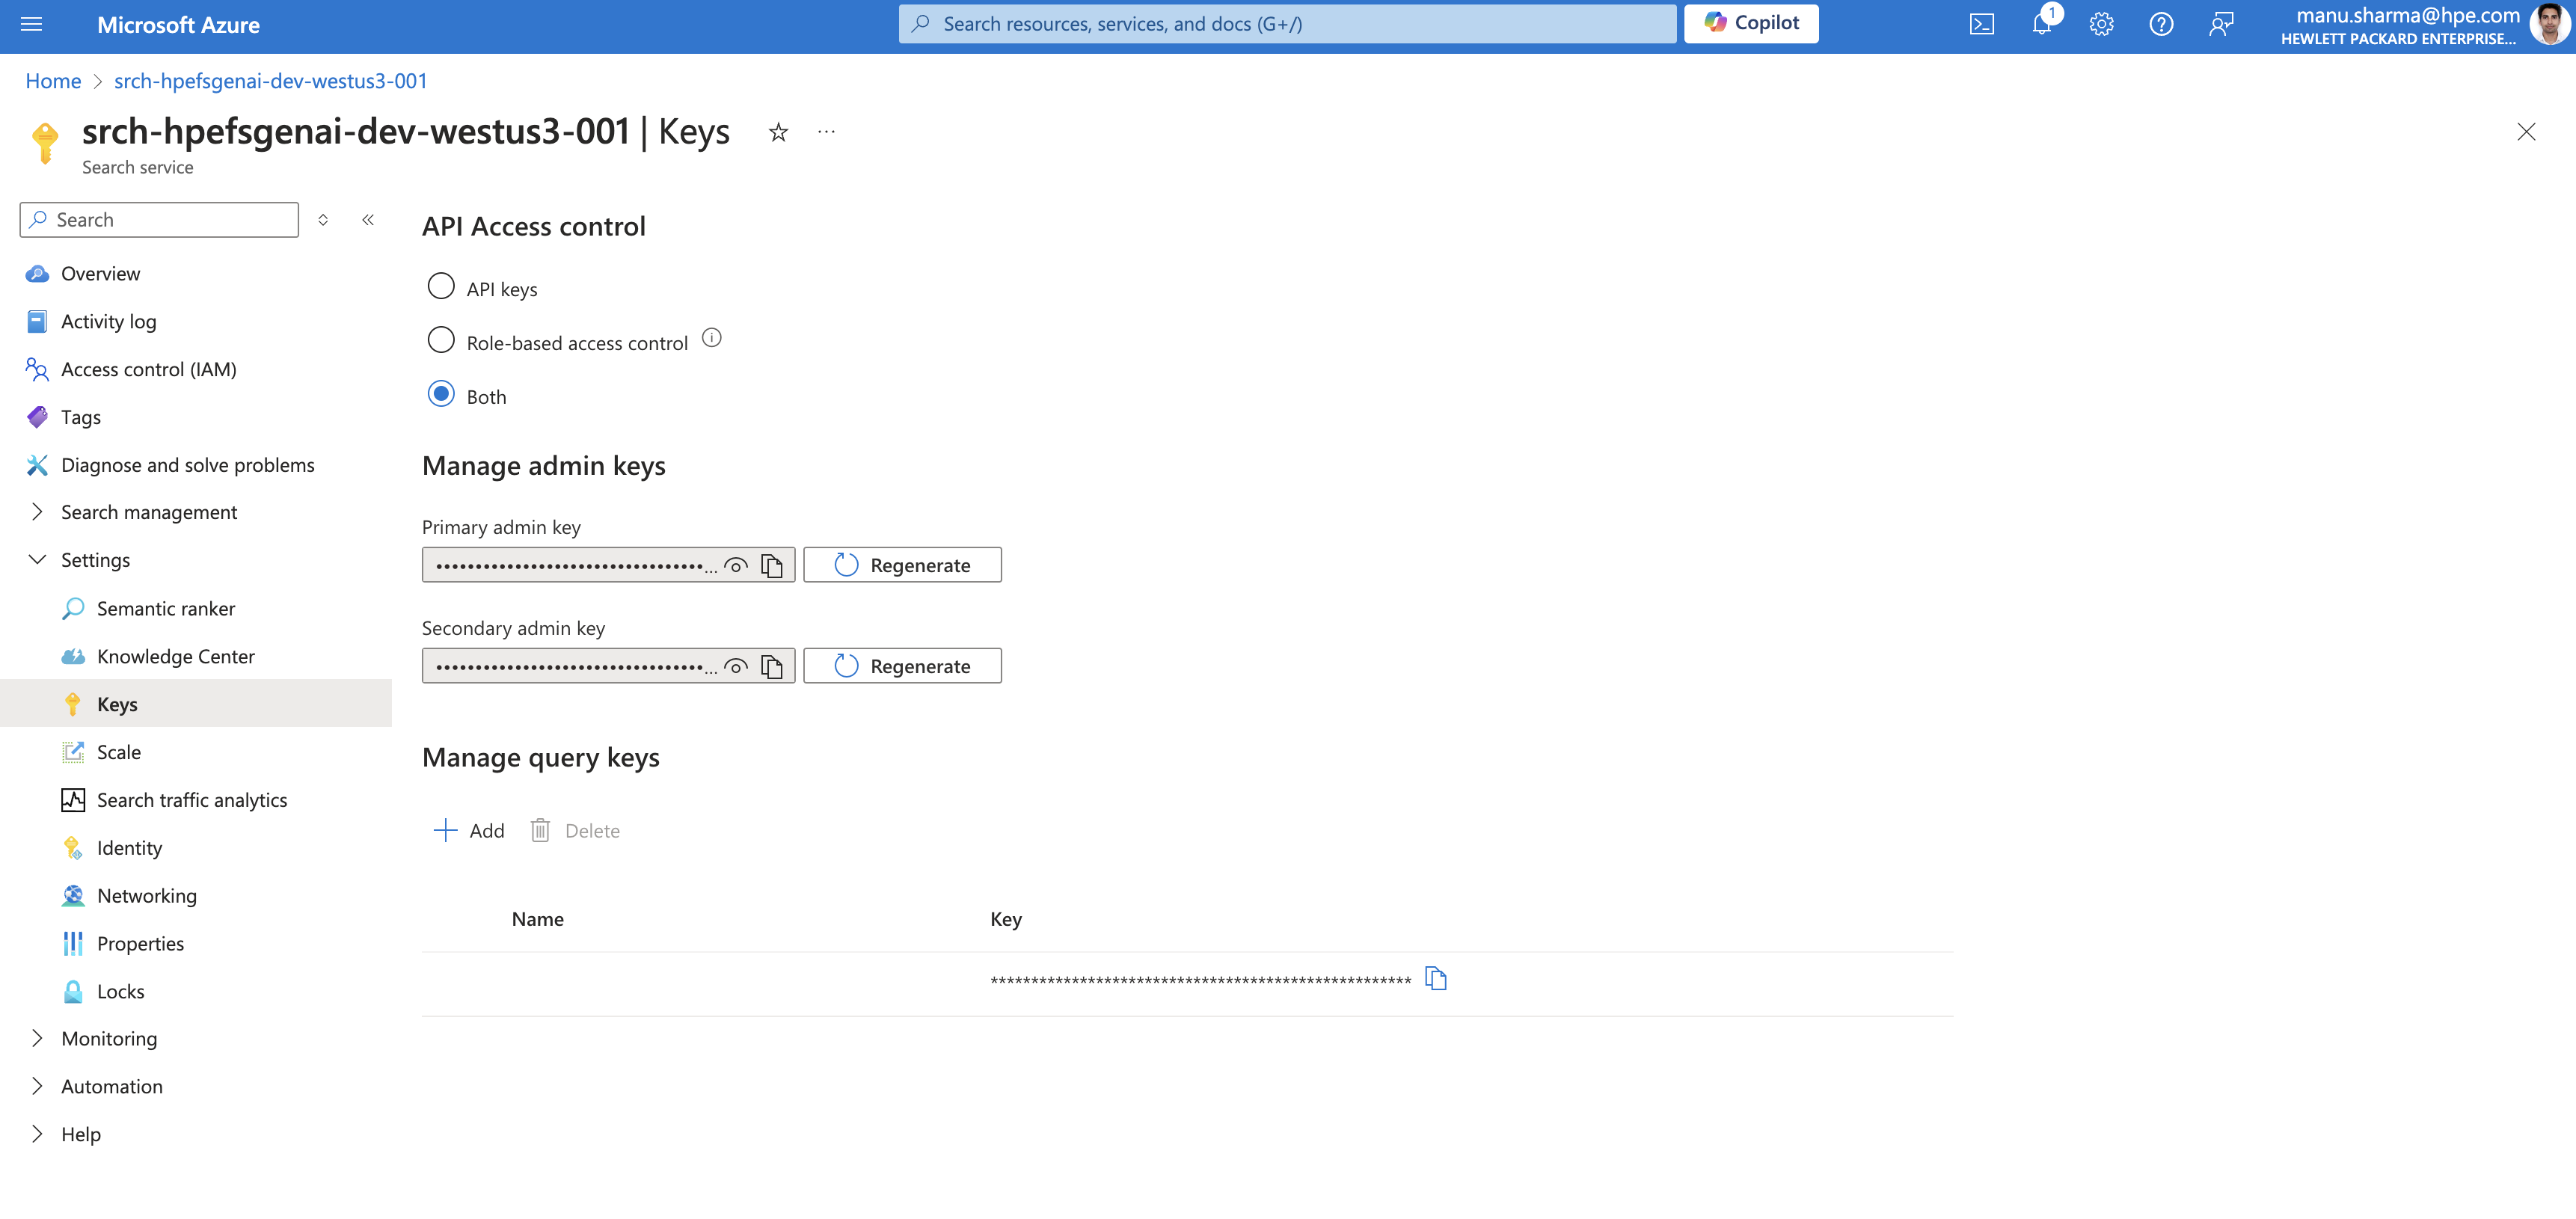Open Diagnose and solve problems
The width and height of the screenshot is (2576, 1219).
pos(187,465)
